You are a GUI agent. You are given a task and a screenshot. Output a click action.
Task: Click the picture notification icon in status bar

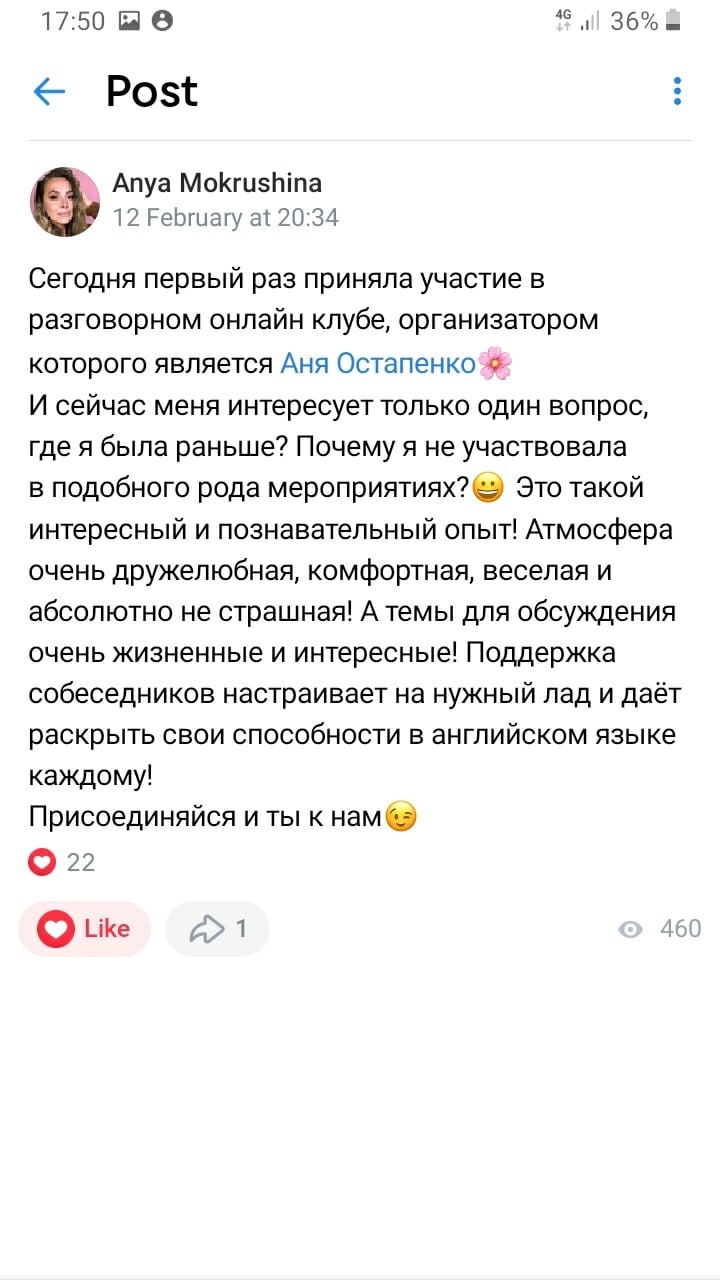(x=129, y=21)
